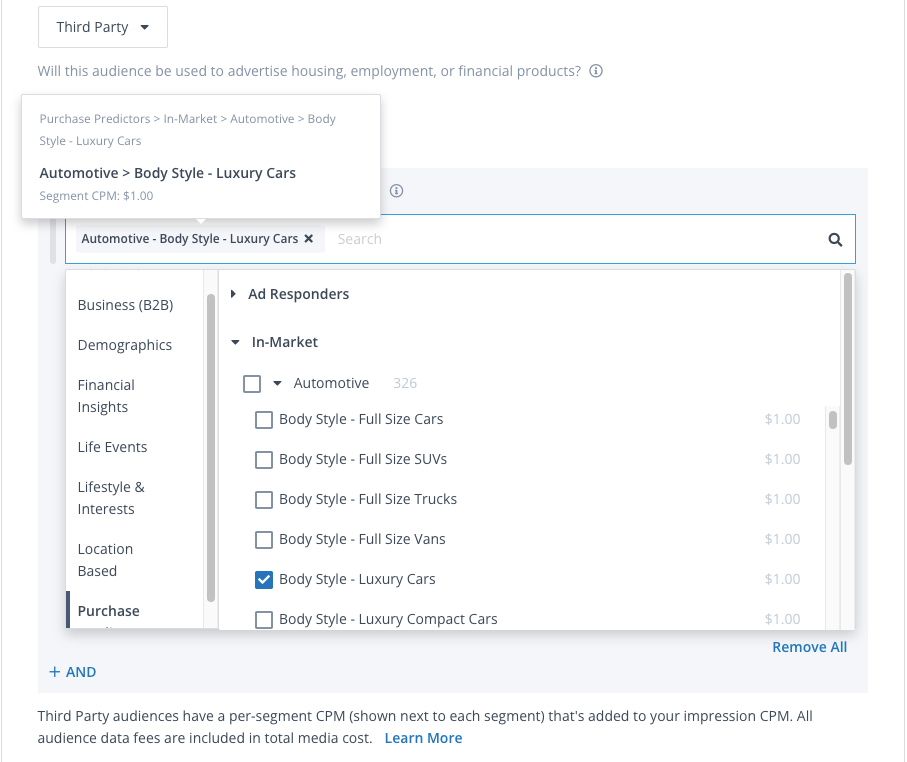Select Body Style - Full Size Vans checkbox
907x762 pixels.
[264, 540]
